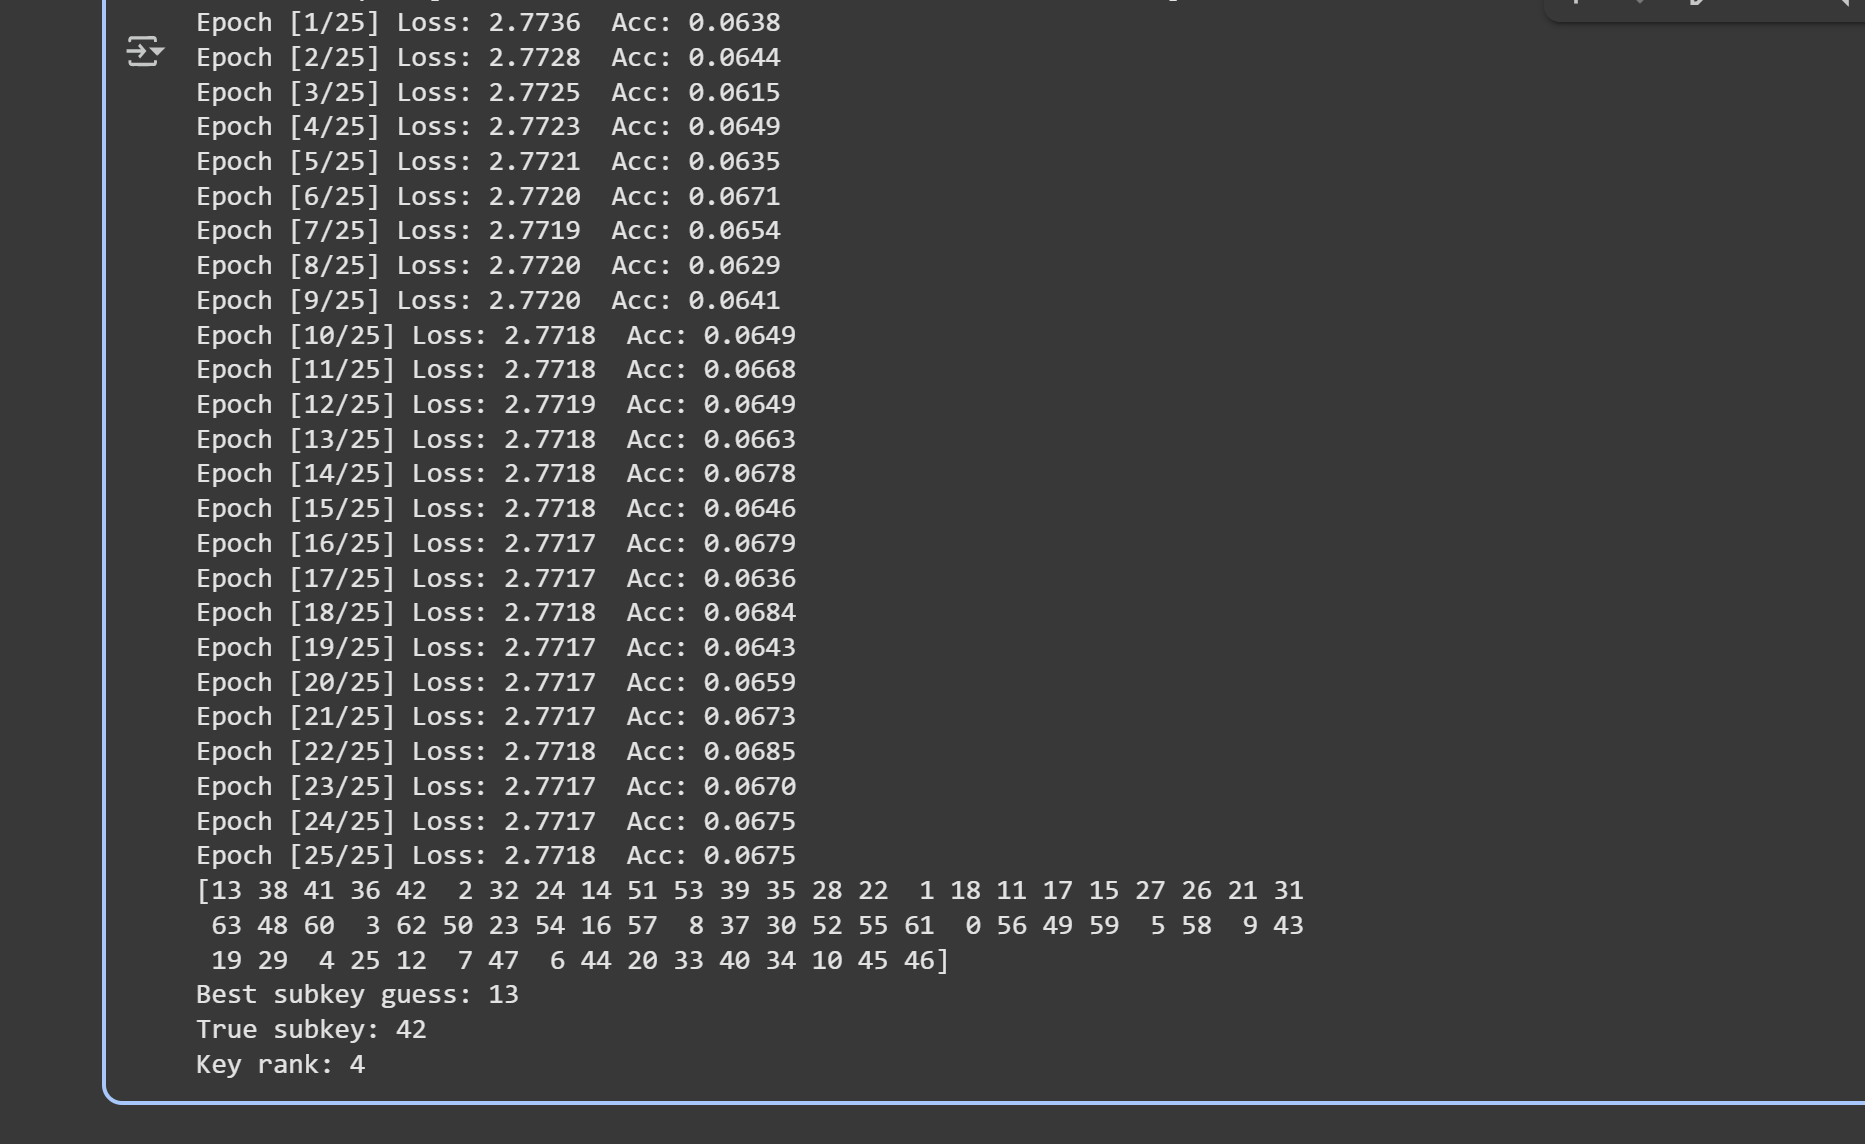Click the Epoch [14/25] accuracy 0.0678
The image size is (1865, 1144).
[x=749, y=474]
